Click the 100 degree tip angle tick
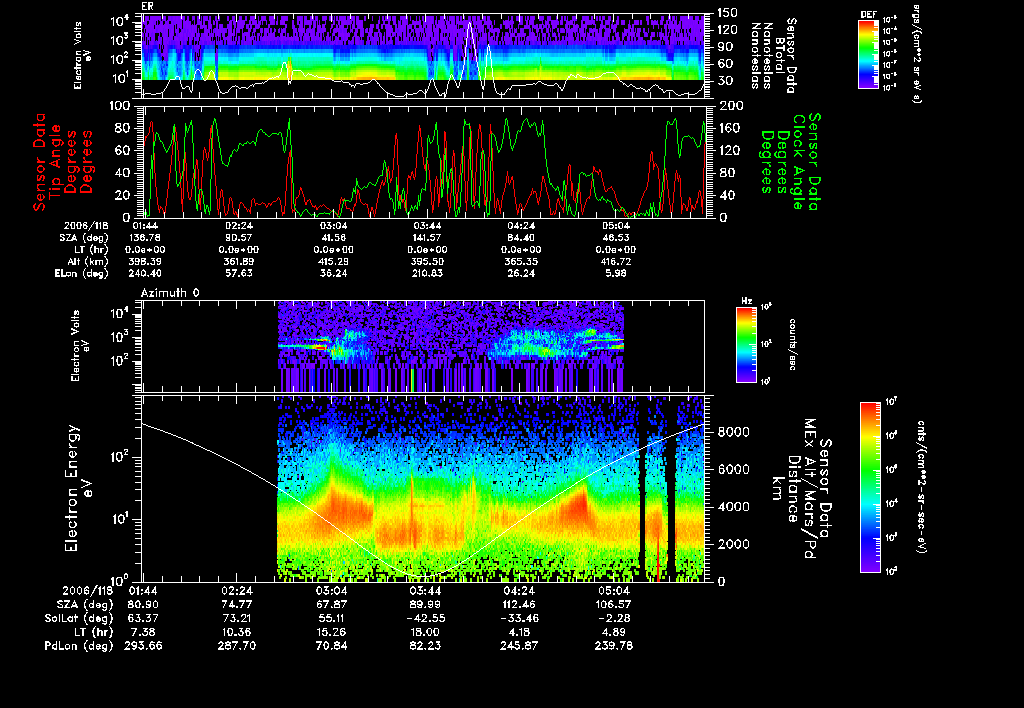This screenshot has width=1024, height=708. [x=121, y=106]
